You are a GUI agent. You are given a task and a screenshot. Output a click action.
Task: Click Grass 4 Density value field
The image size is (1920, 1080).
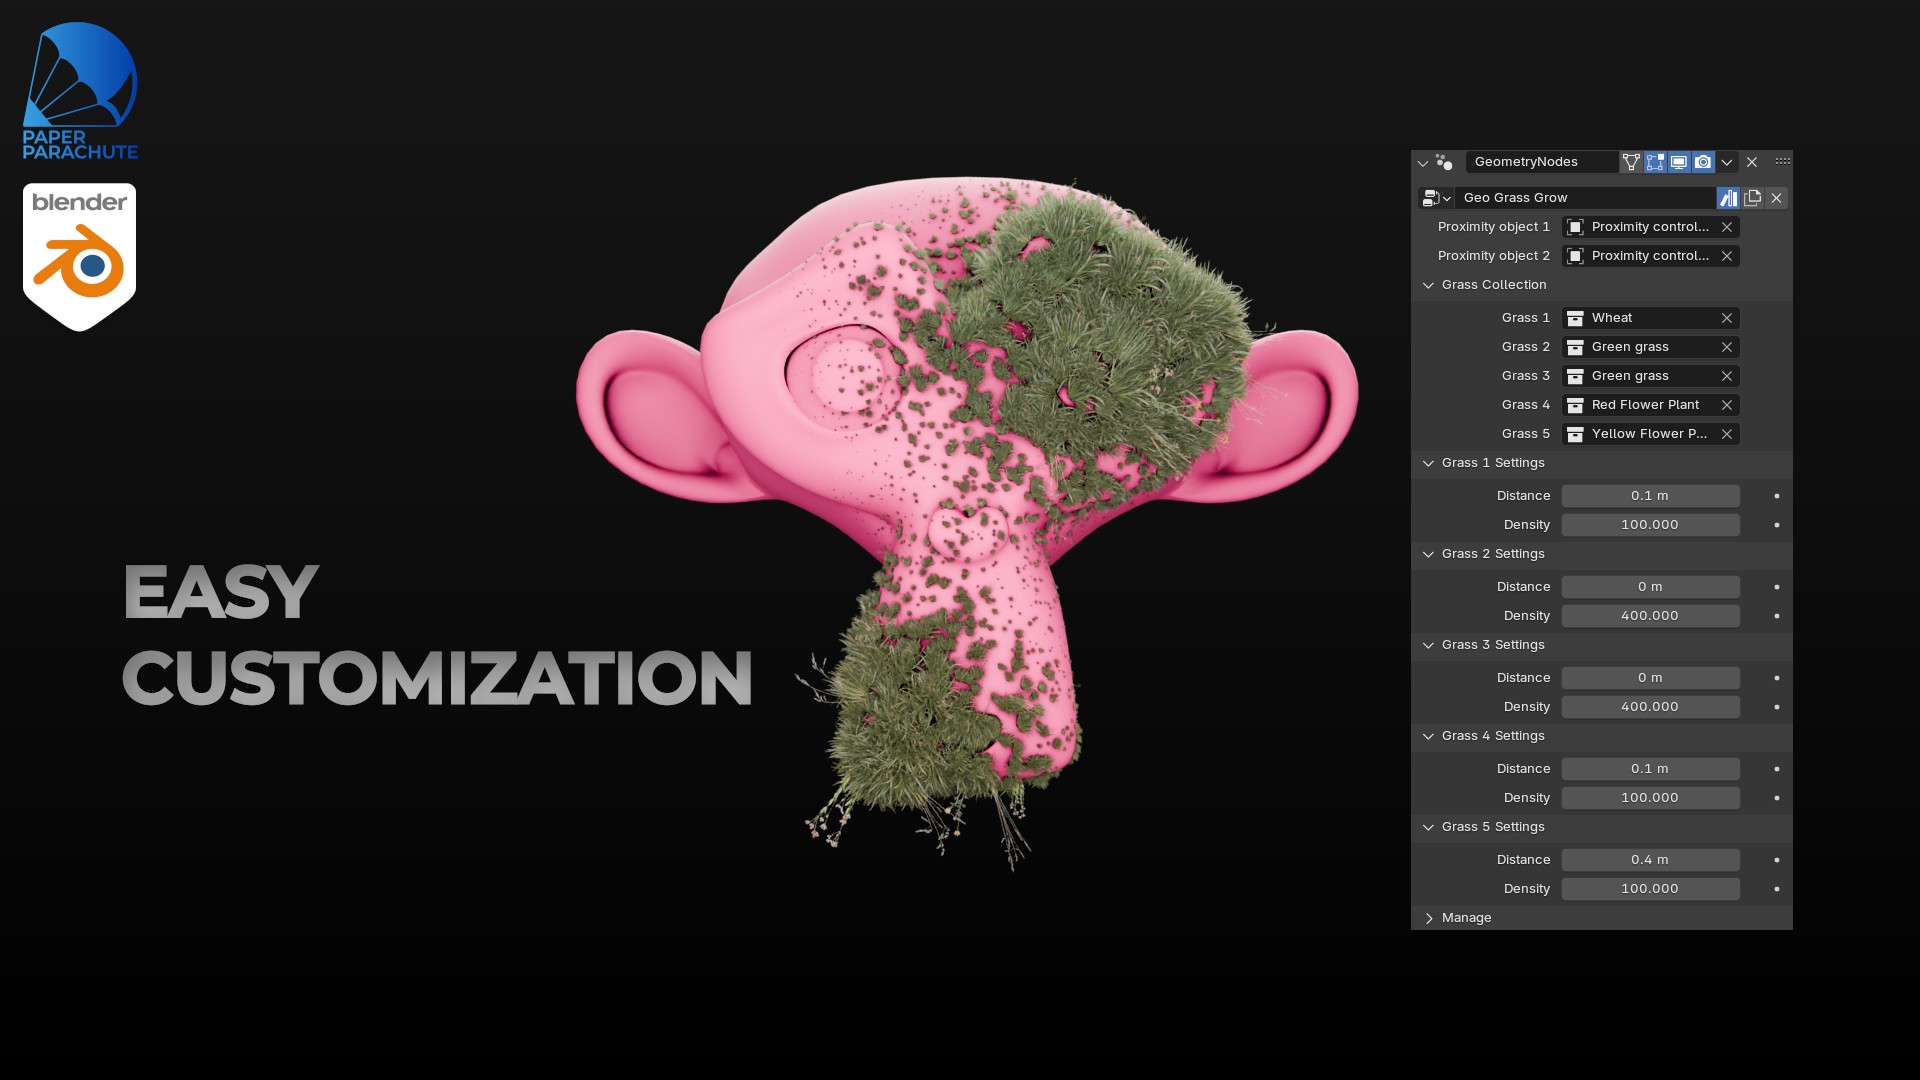point(1651,798)
